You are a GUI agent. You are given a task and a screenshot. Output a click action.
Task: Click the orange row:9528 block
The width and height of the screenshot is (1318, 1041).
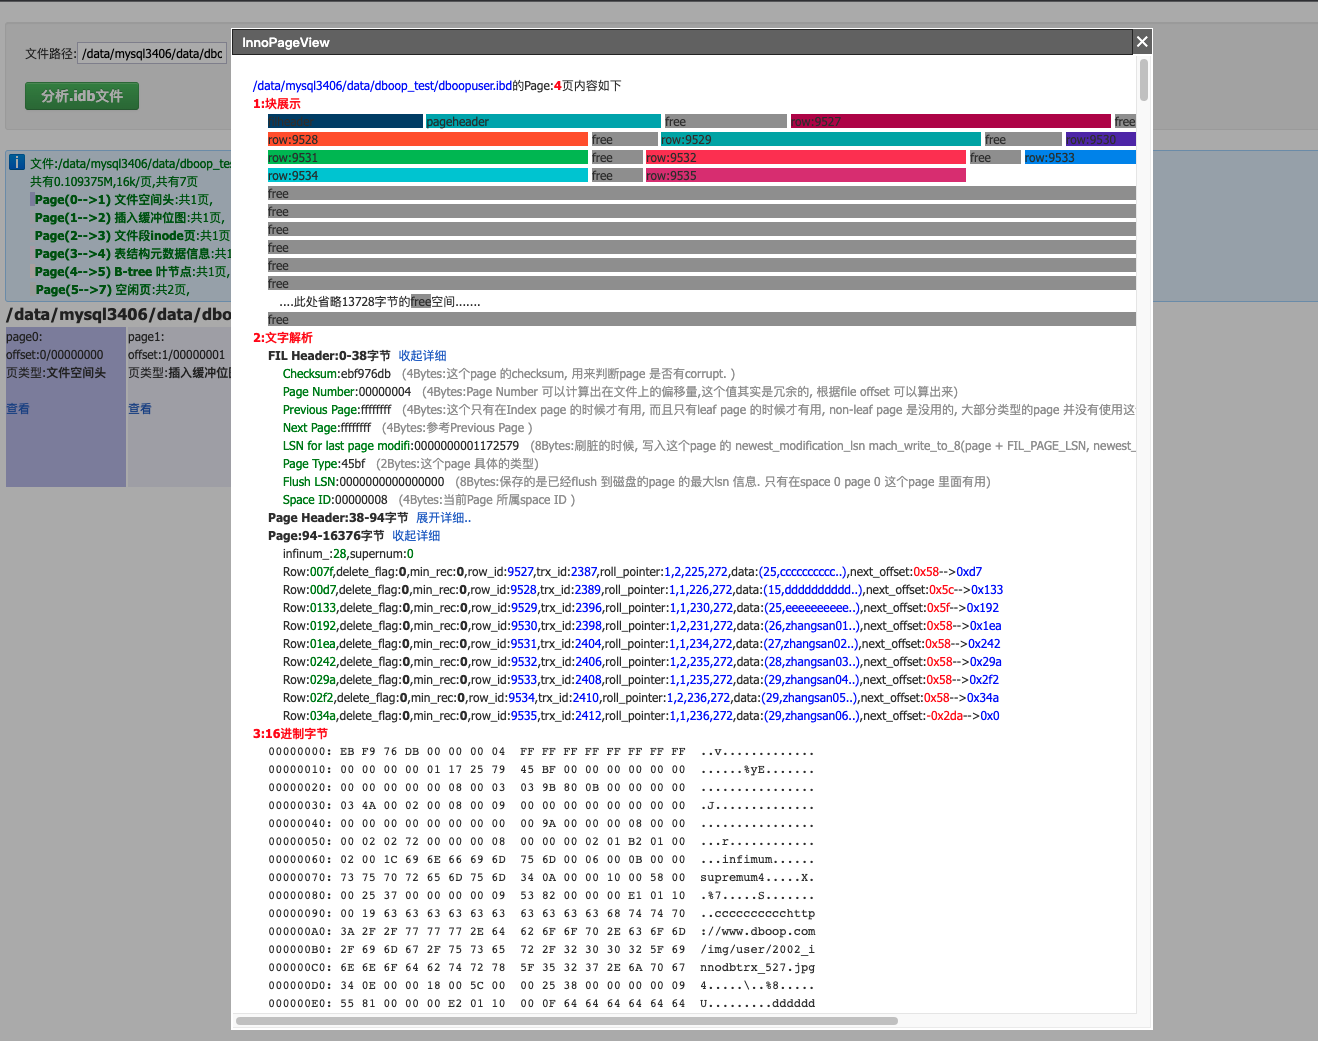(x=424, y=139)
